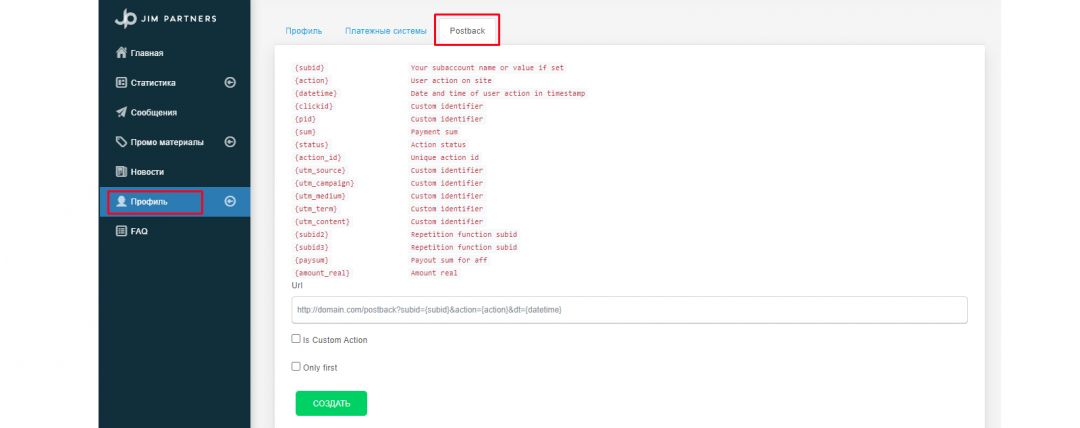Expand the Статистика submenu arrow
The height and width of the screenshot is (428, 1080).
230,83
